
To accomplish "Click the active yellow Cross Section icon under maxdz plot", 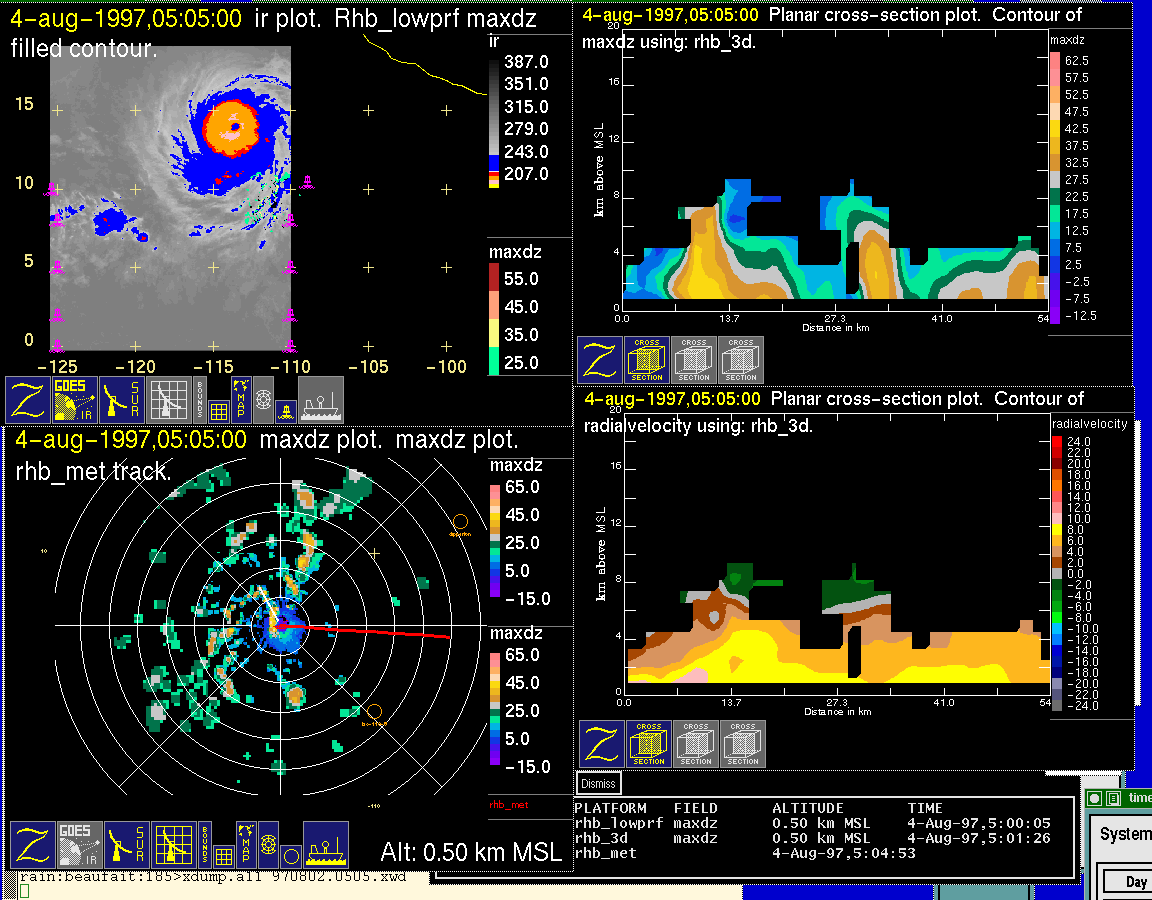I will coord(647,360).
